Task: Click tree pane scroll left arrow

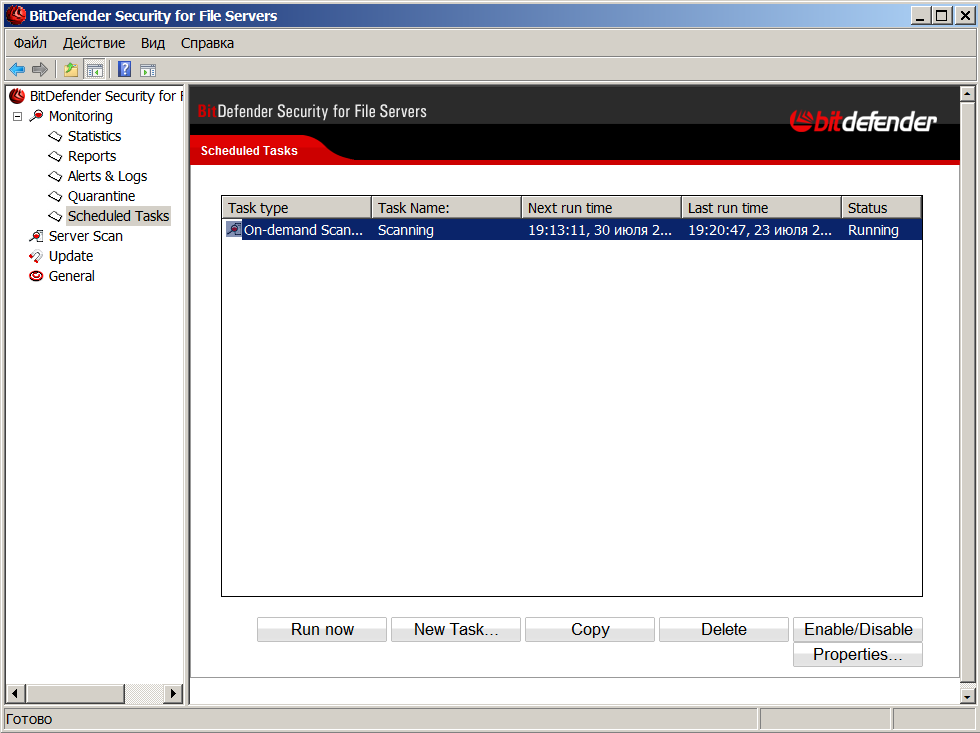Action: click(16, 693)
